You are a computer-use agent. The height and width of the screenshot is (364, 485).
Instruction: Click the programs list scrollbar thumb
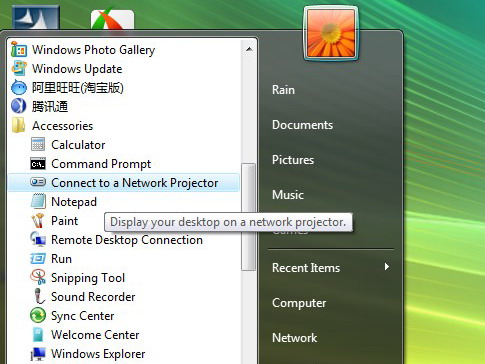249,217
